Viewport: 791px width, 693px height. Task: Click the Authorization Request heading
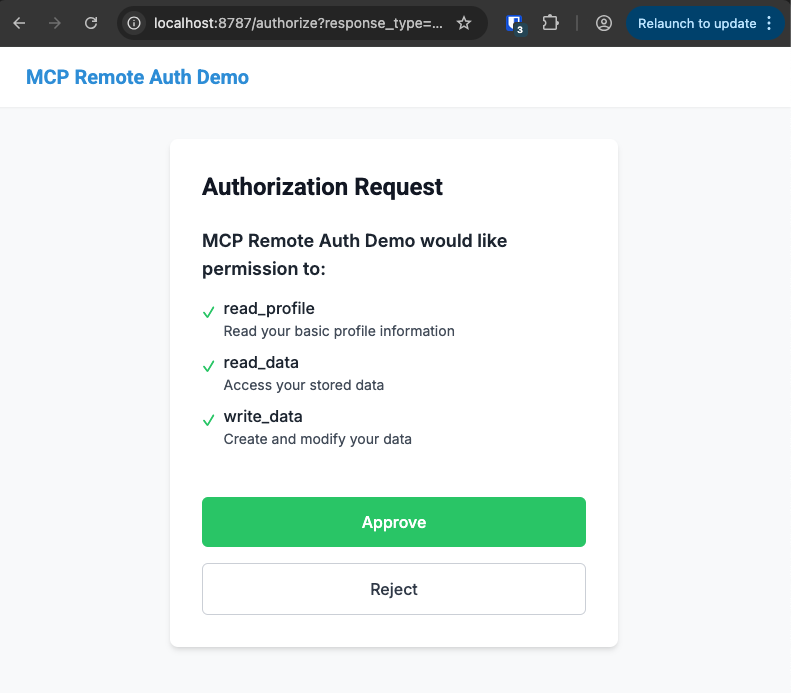coord(322,187)
